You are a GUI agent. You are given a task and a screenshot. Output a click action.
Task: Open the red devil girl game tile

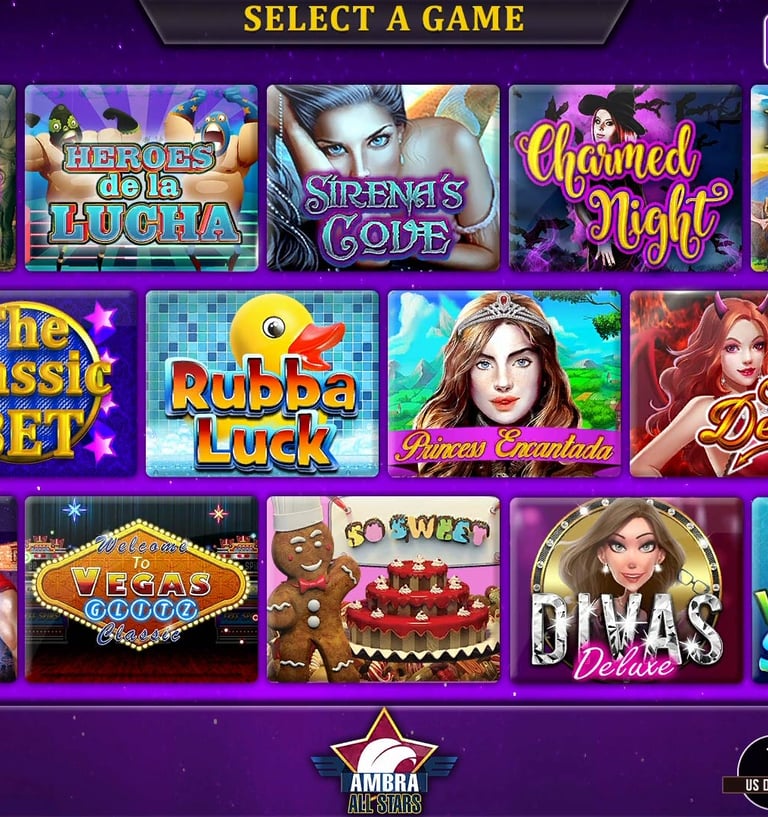pos(699,383)
